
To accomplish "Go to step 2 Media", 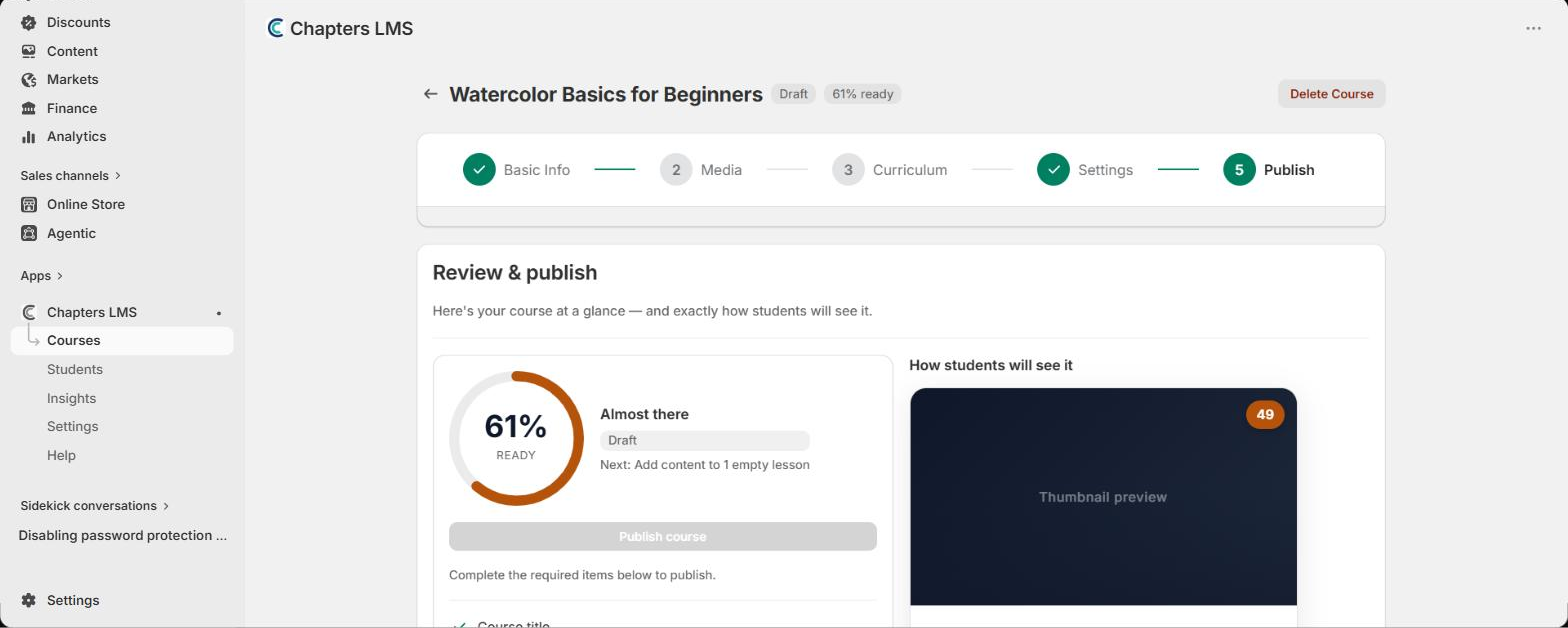I will (701, 170).
